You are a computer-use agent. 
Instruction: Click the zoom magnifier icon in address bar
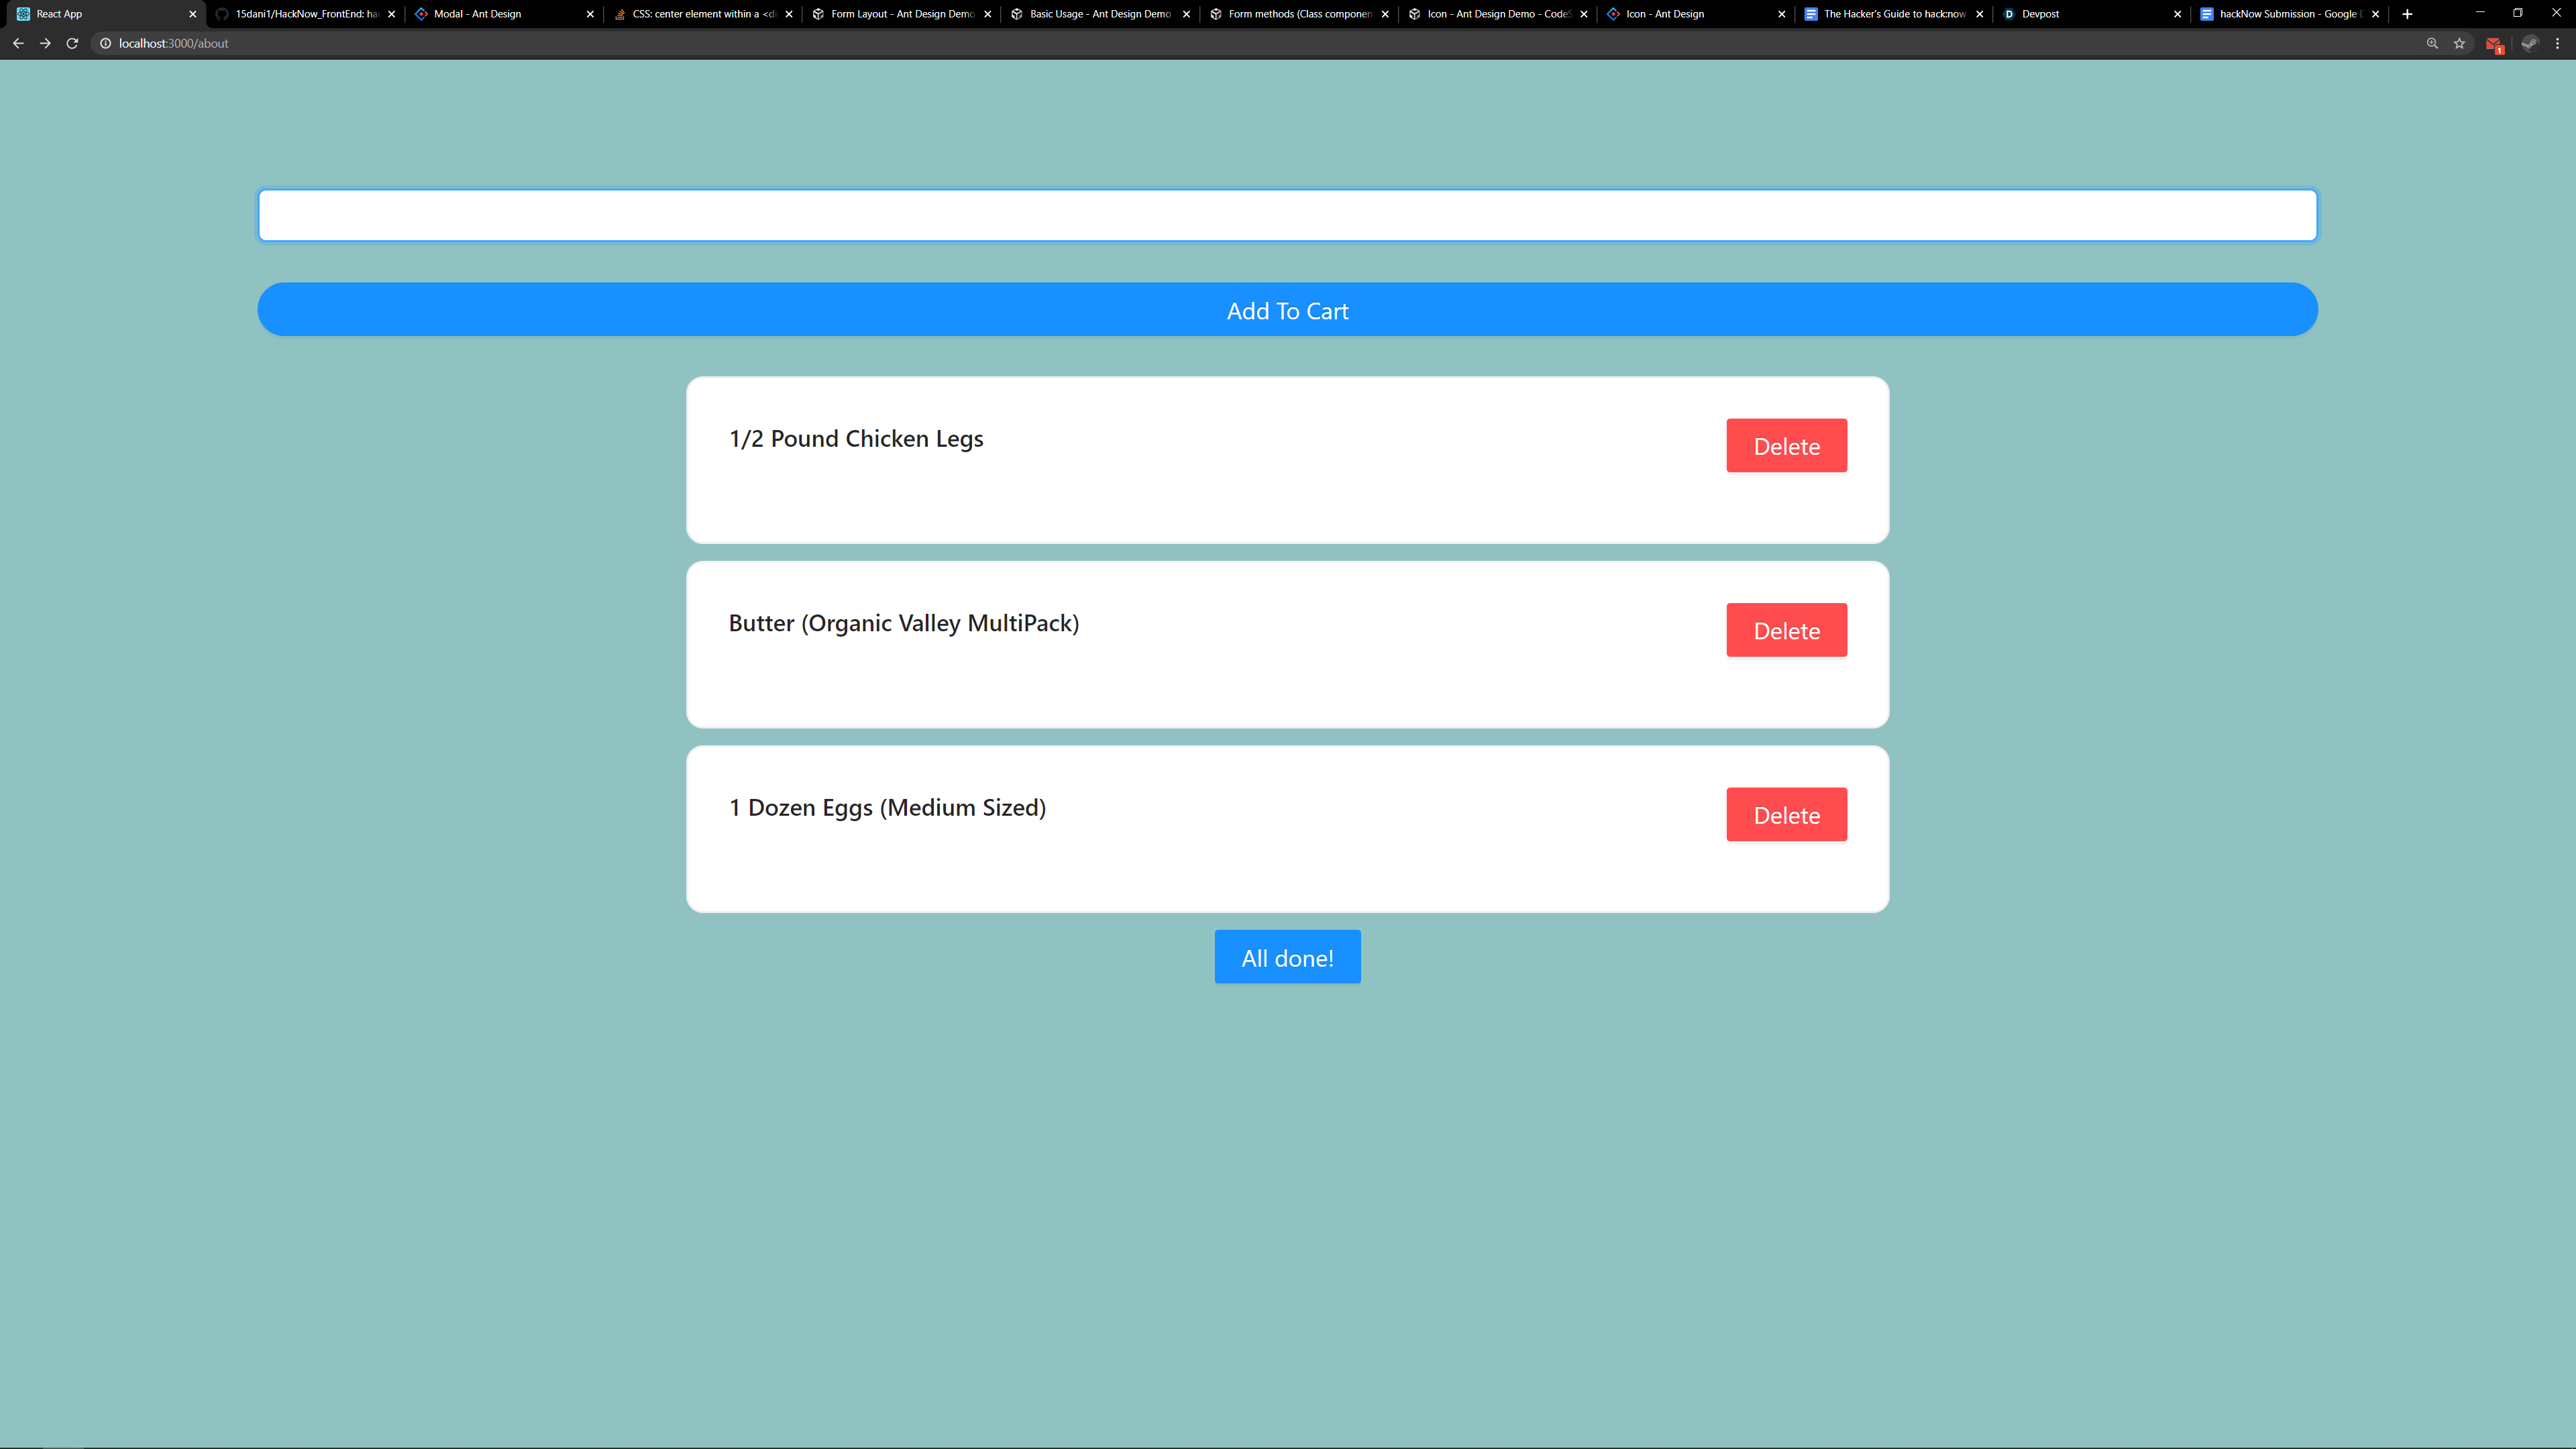tap(2432, 43)
